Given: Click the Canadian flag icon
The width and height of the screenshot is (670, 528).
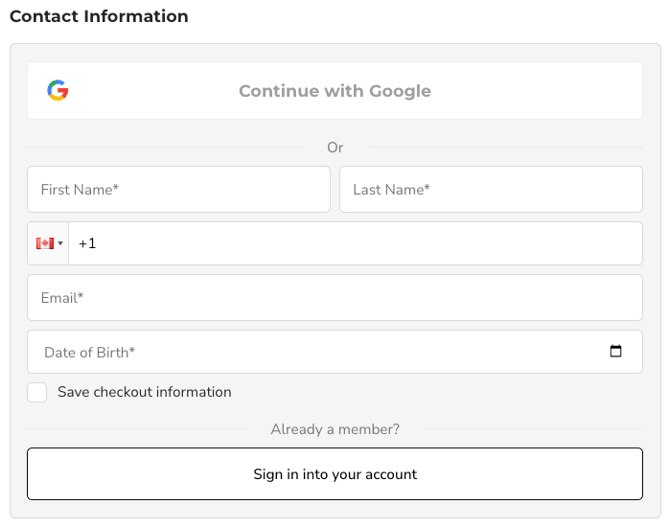Looking at the screenshot, I should [x=44, y=243].
